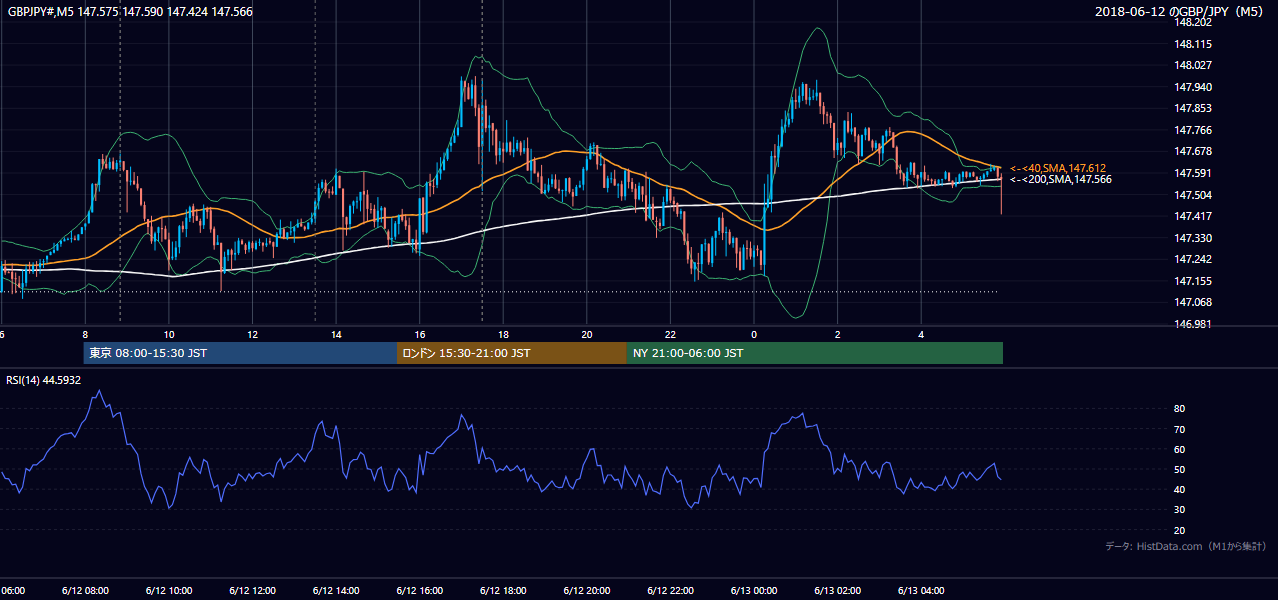Image resolution: width=1278 pixels, height=600 pixels.
Task: Click price axis label 147.417
Action: tap(1194, 216)
